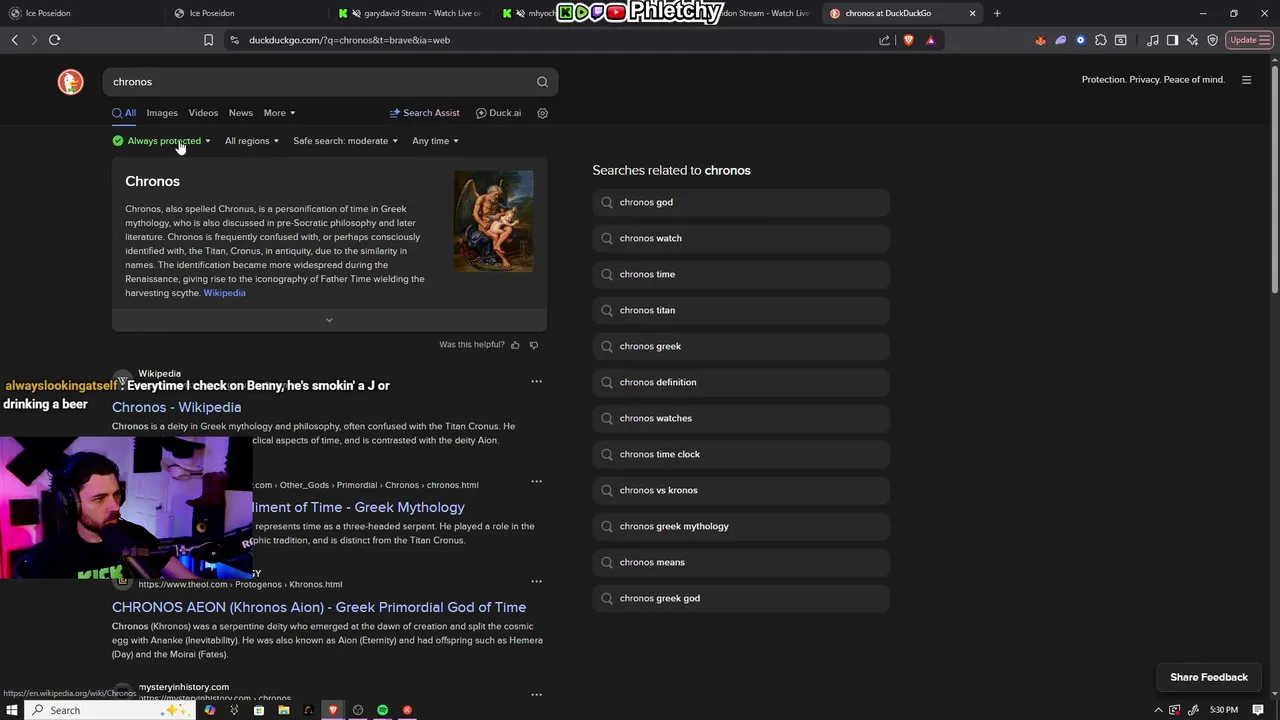This screenshot has height=720, width=1280.
Task: Open the Any time filter dropdown
Action: coord(435,141)
